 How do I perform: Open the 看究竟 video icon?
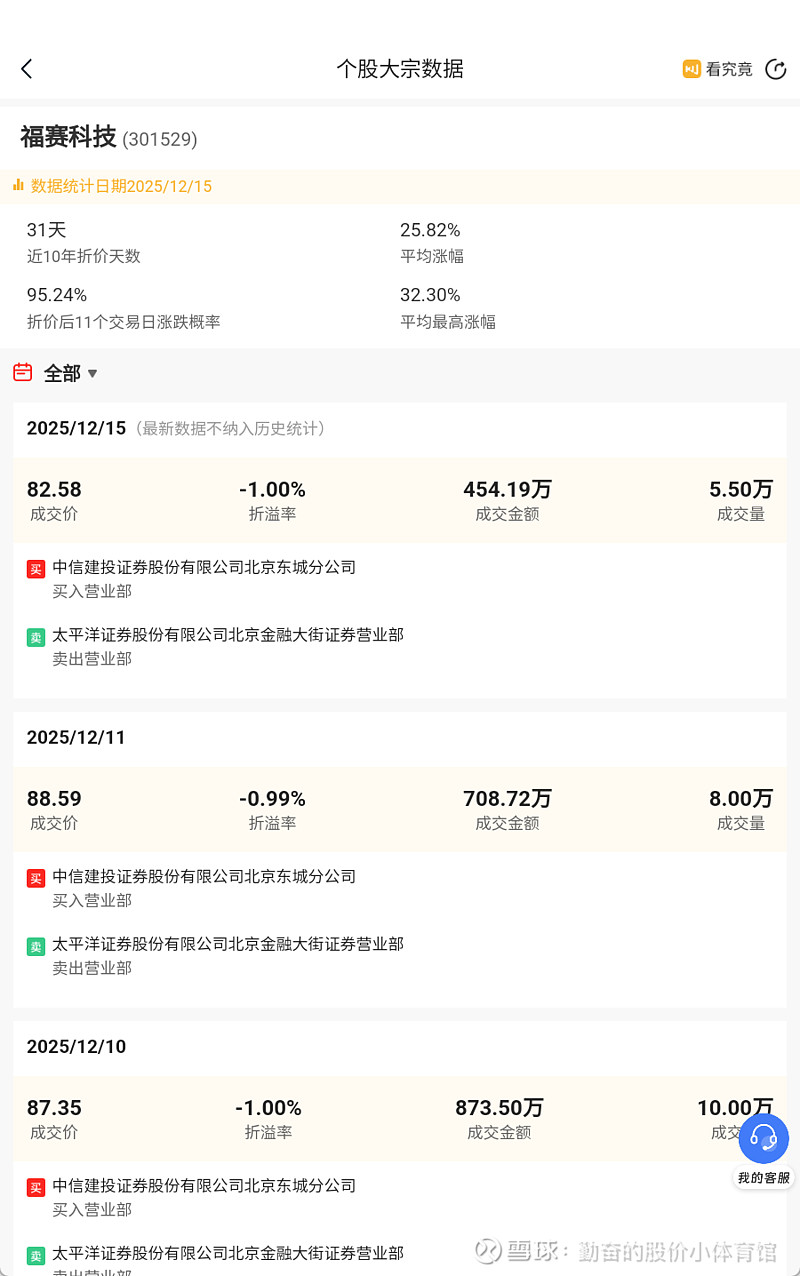click(x=691, y=69)
